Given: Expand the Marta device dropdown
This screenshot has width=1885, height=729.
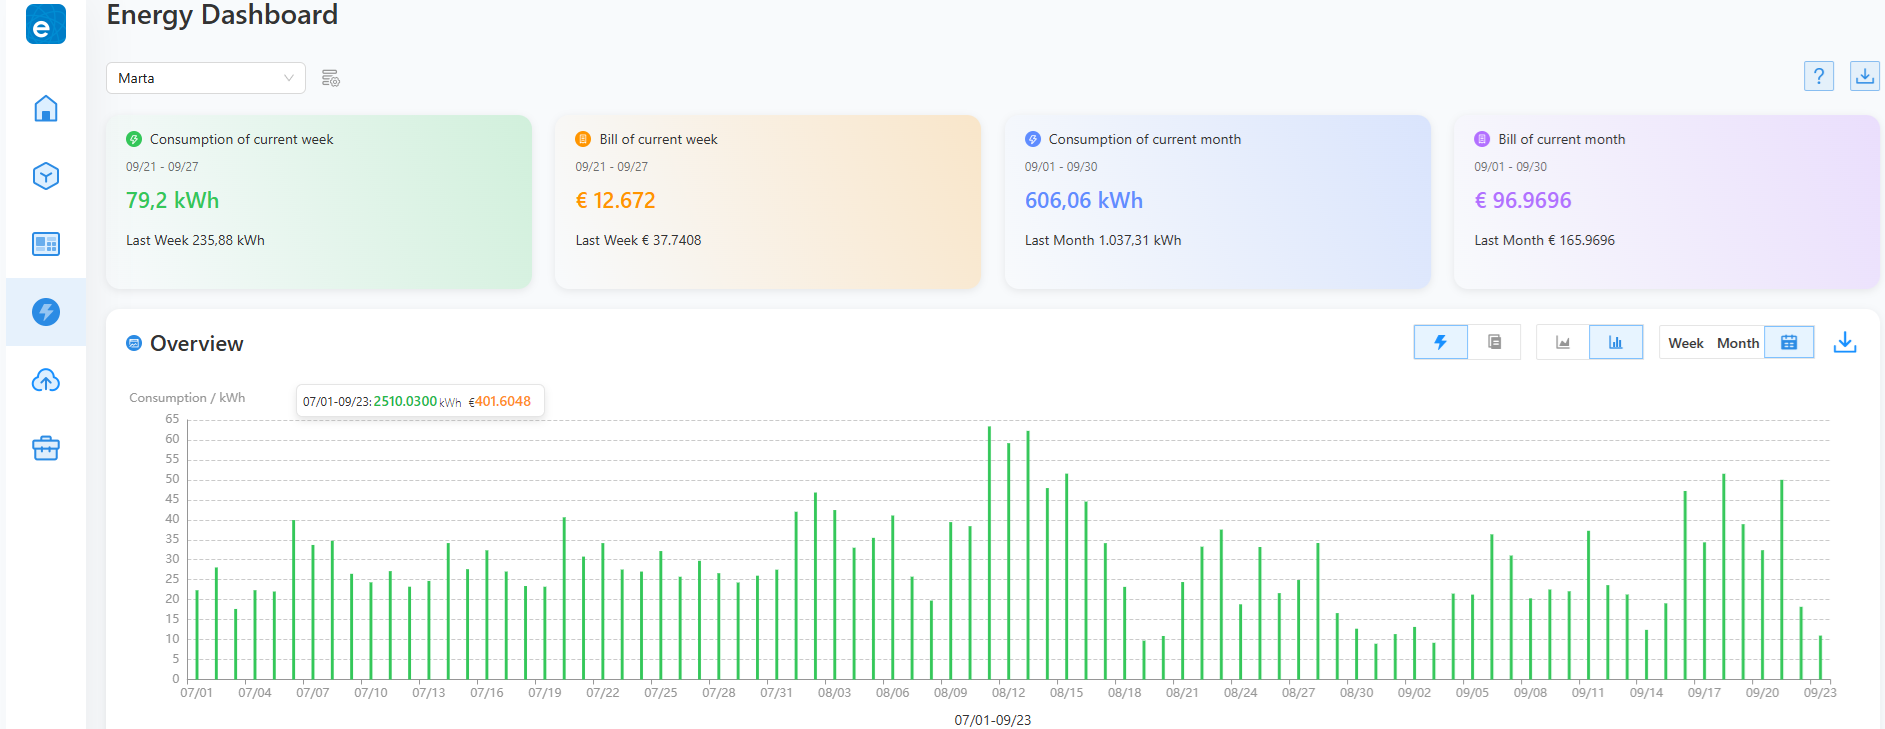Looking at the screenshot, I should [x=206, y=78].
